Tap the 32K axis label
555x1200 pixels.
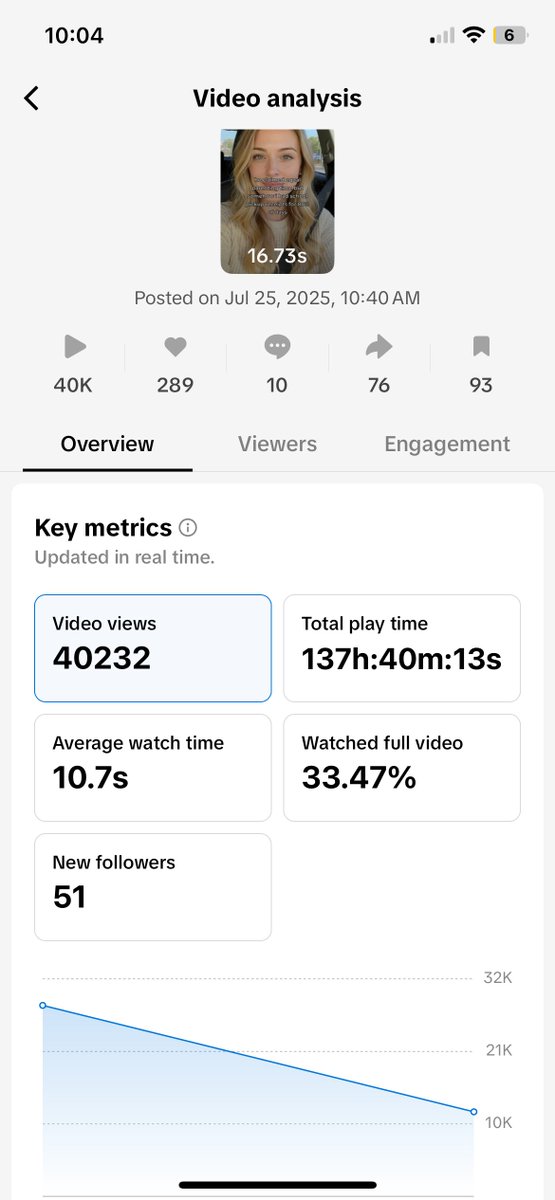click(498, 978)
